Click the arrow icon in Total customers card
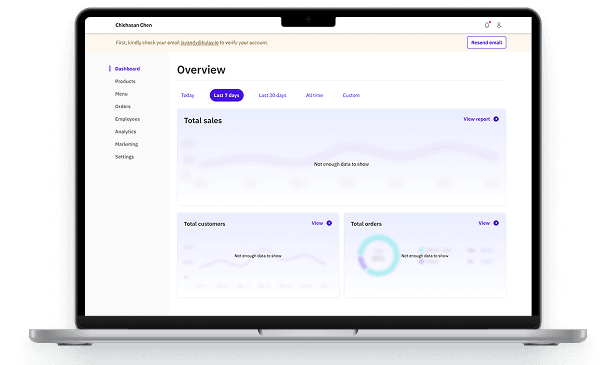Viewport: 613px width, 365px height. tap(329, 223)
